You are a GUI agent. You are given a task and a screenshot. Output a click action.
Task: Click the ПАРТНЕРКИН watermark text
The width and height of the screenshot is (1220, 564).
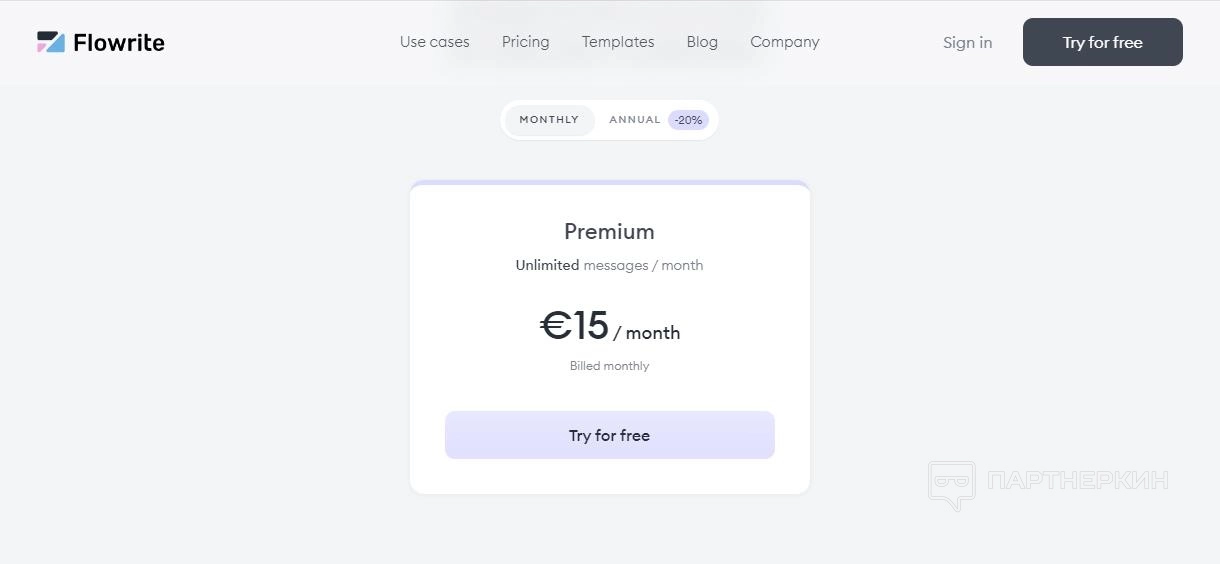1077,480
